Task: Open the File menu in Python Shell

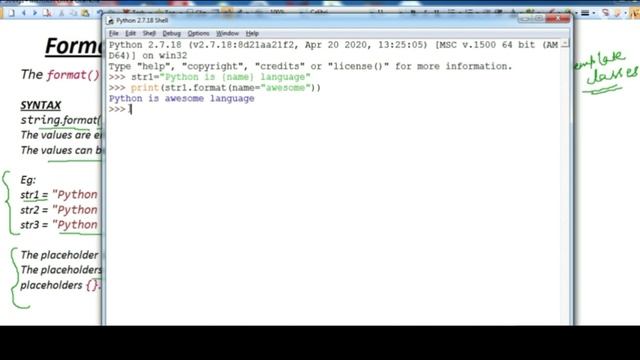Action: [113, 33]
